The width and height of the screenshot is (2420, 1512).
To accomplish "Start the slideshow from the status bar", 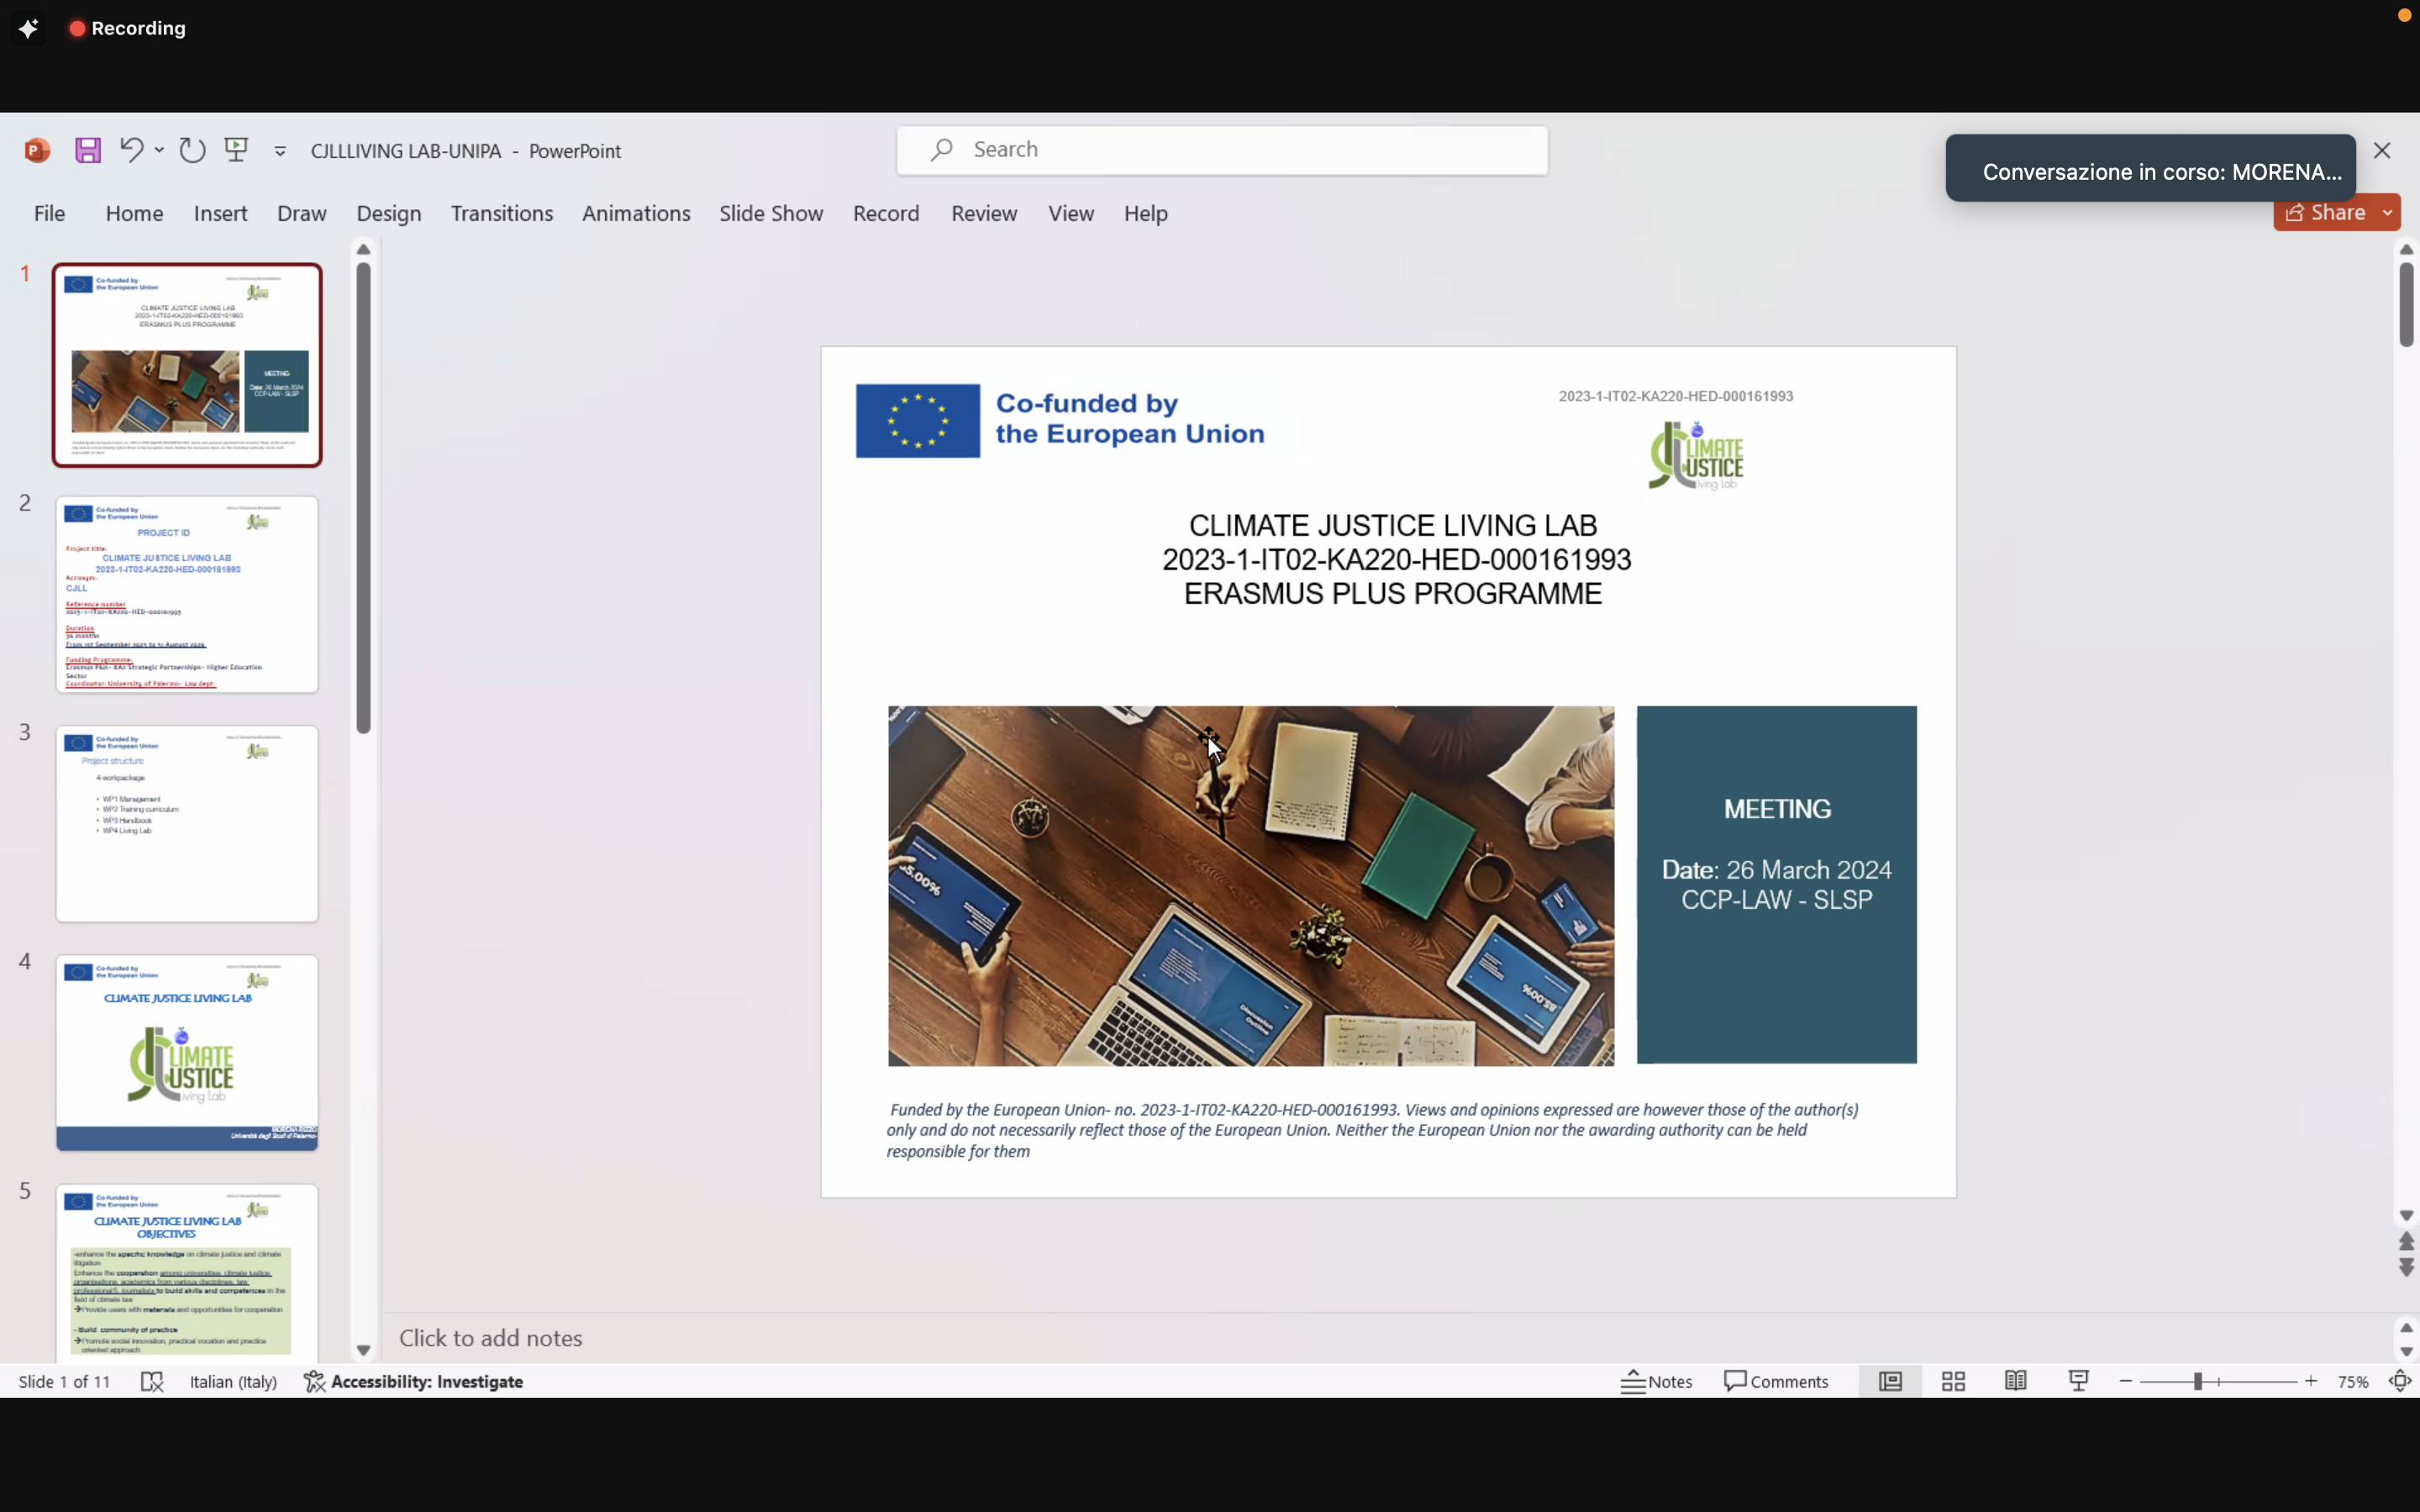I will [x=2078, y=1381].
